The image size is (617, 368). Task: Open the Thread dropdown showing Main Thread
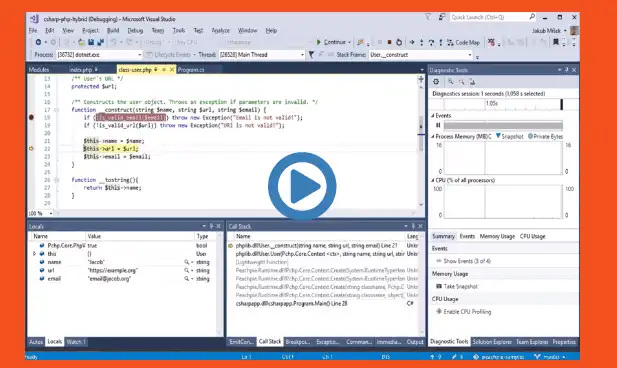click(262, 55)
